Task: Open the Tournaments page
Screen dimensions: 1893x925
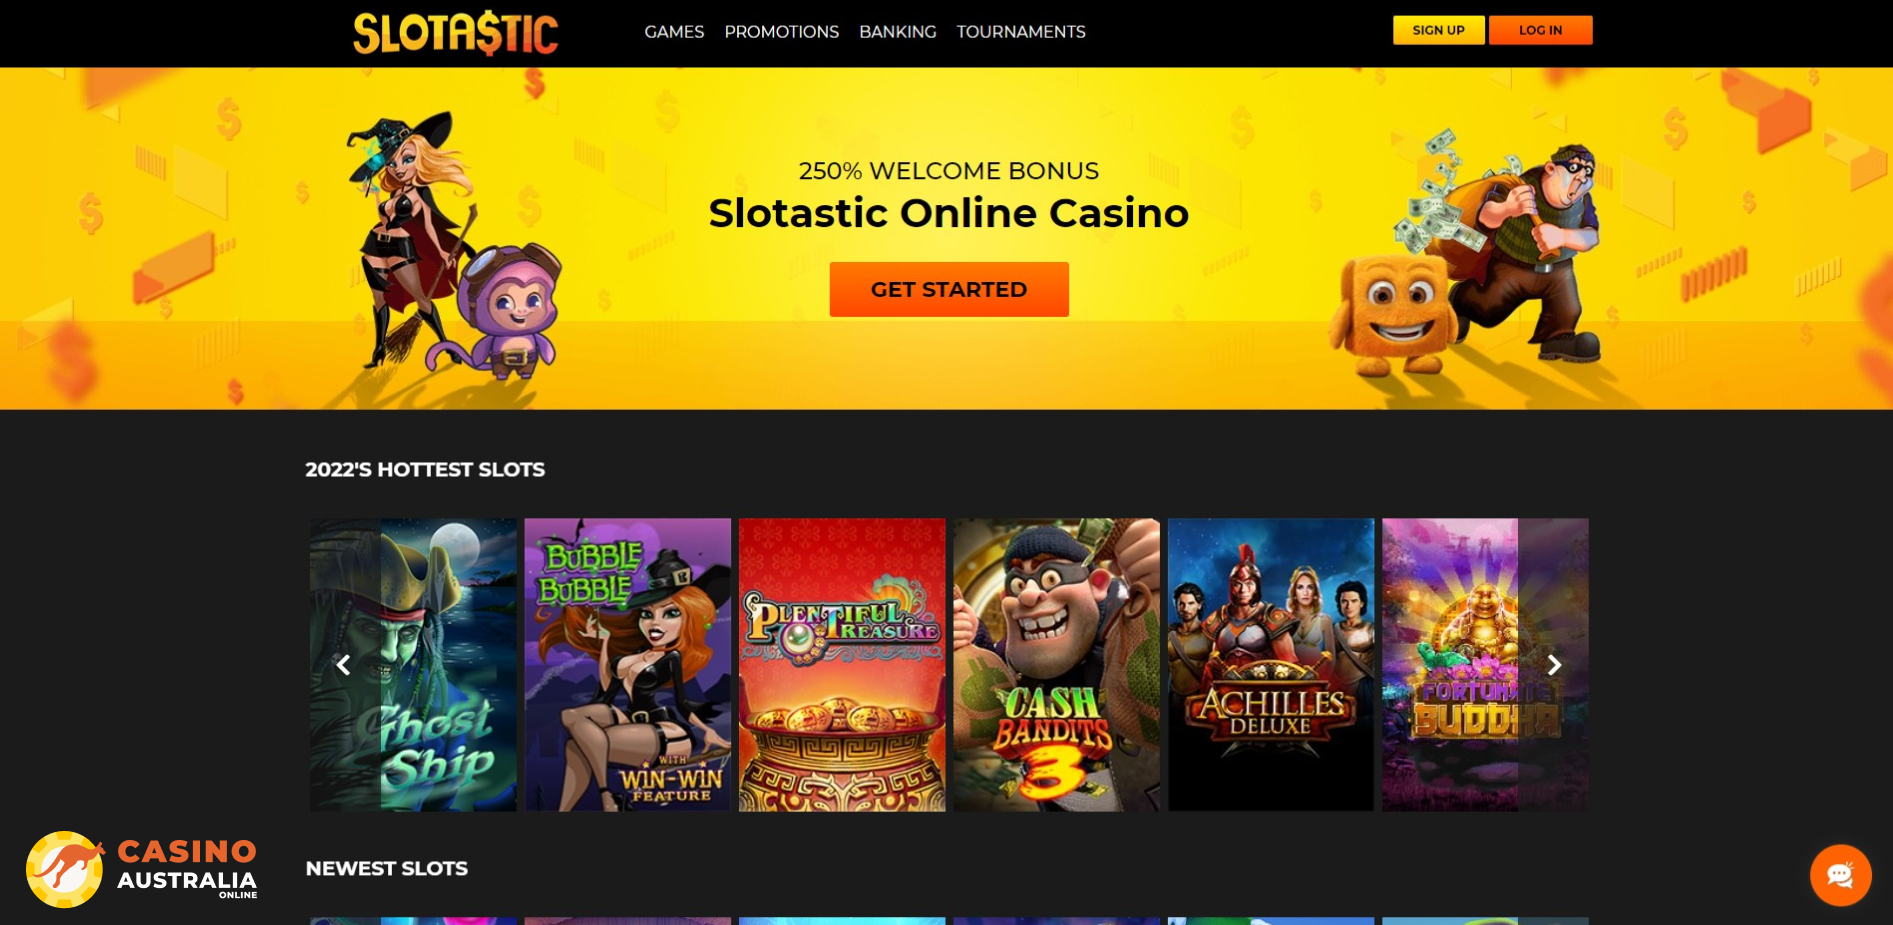Action: click(1021, 32)
